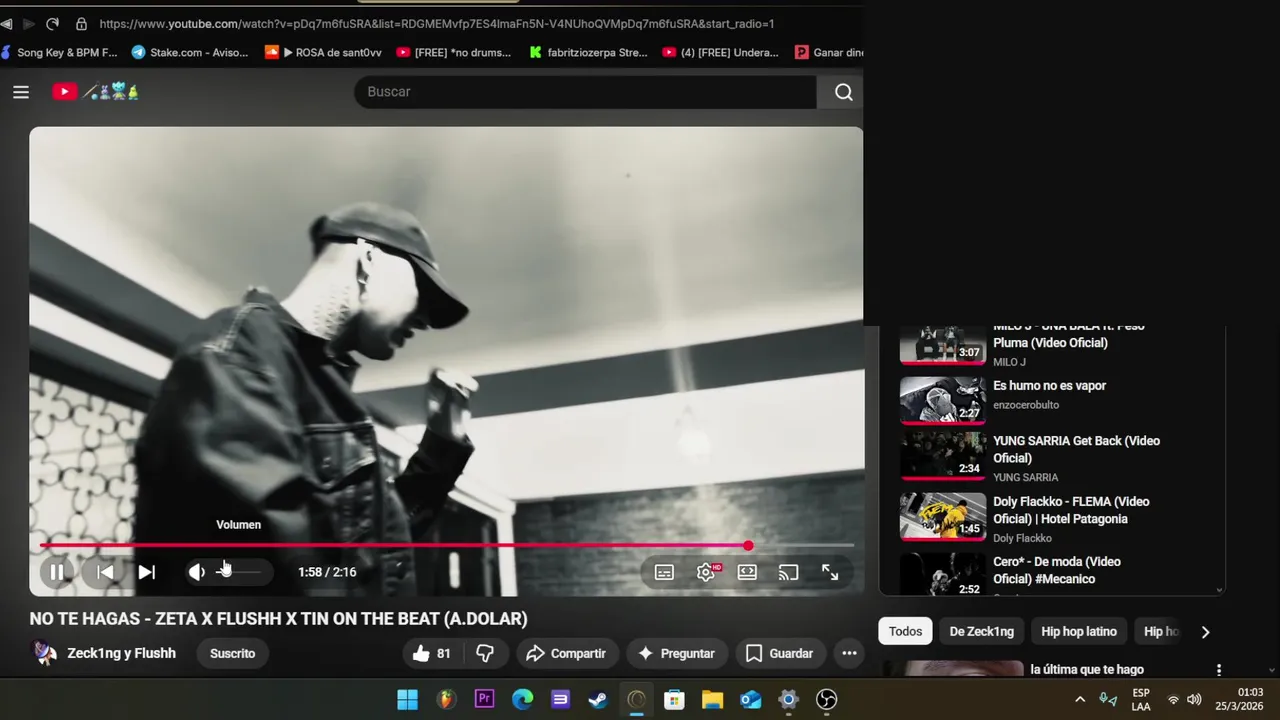This screenshot has width=1280, height=720.
Task: Open fabritziozerpa Stream bookmark
Action: [x=588, y=52]
